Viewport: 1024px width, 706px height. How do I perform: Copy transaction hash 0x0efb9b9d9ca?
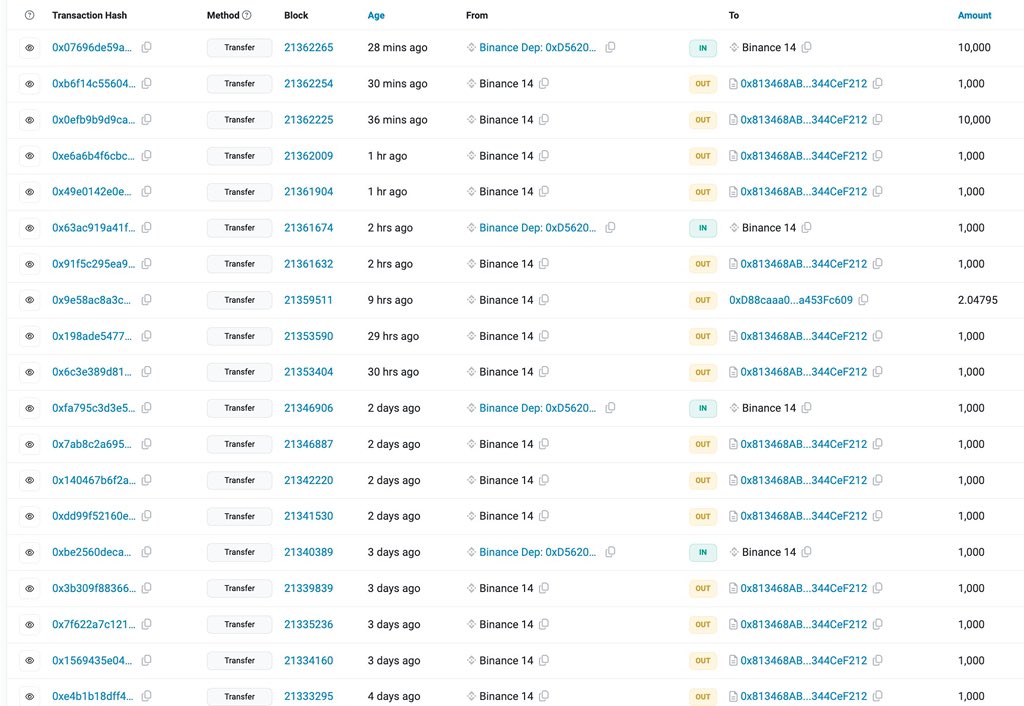pos(146,120)
